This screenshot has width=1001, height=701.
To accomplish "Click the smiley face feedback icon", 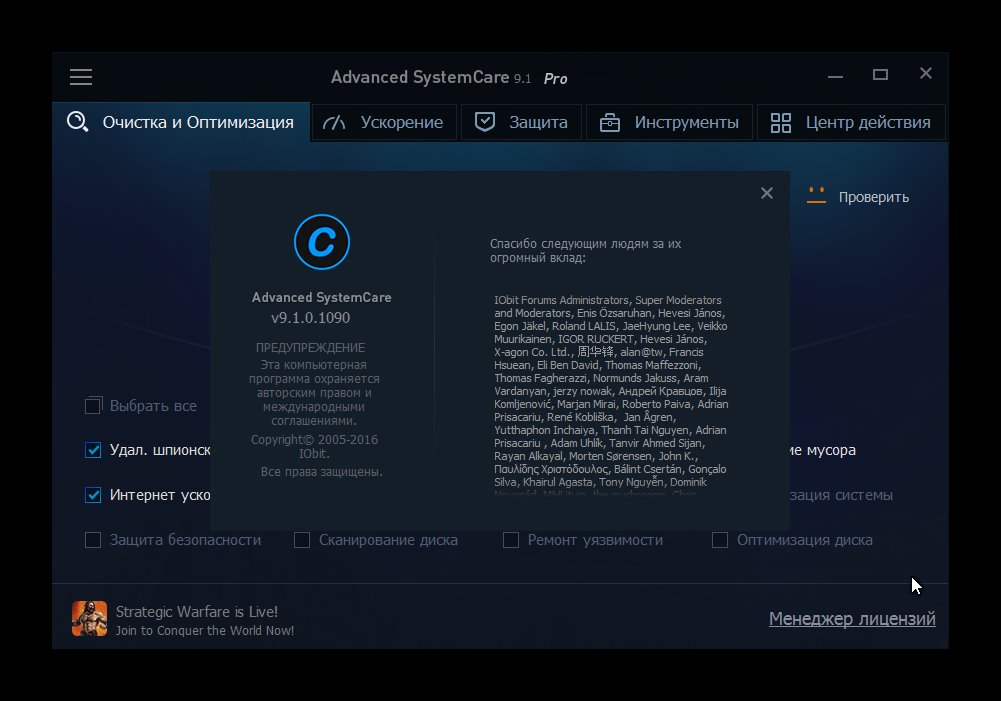I will pyautogui.click(x=816, y=195).
